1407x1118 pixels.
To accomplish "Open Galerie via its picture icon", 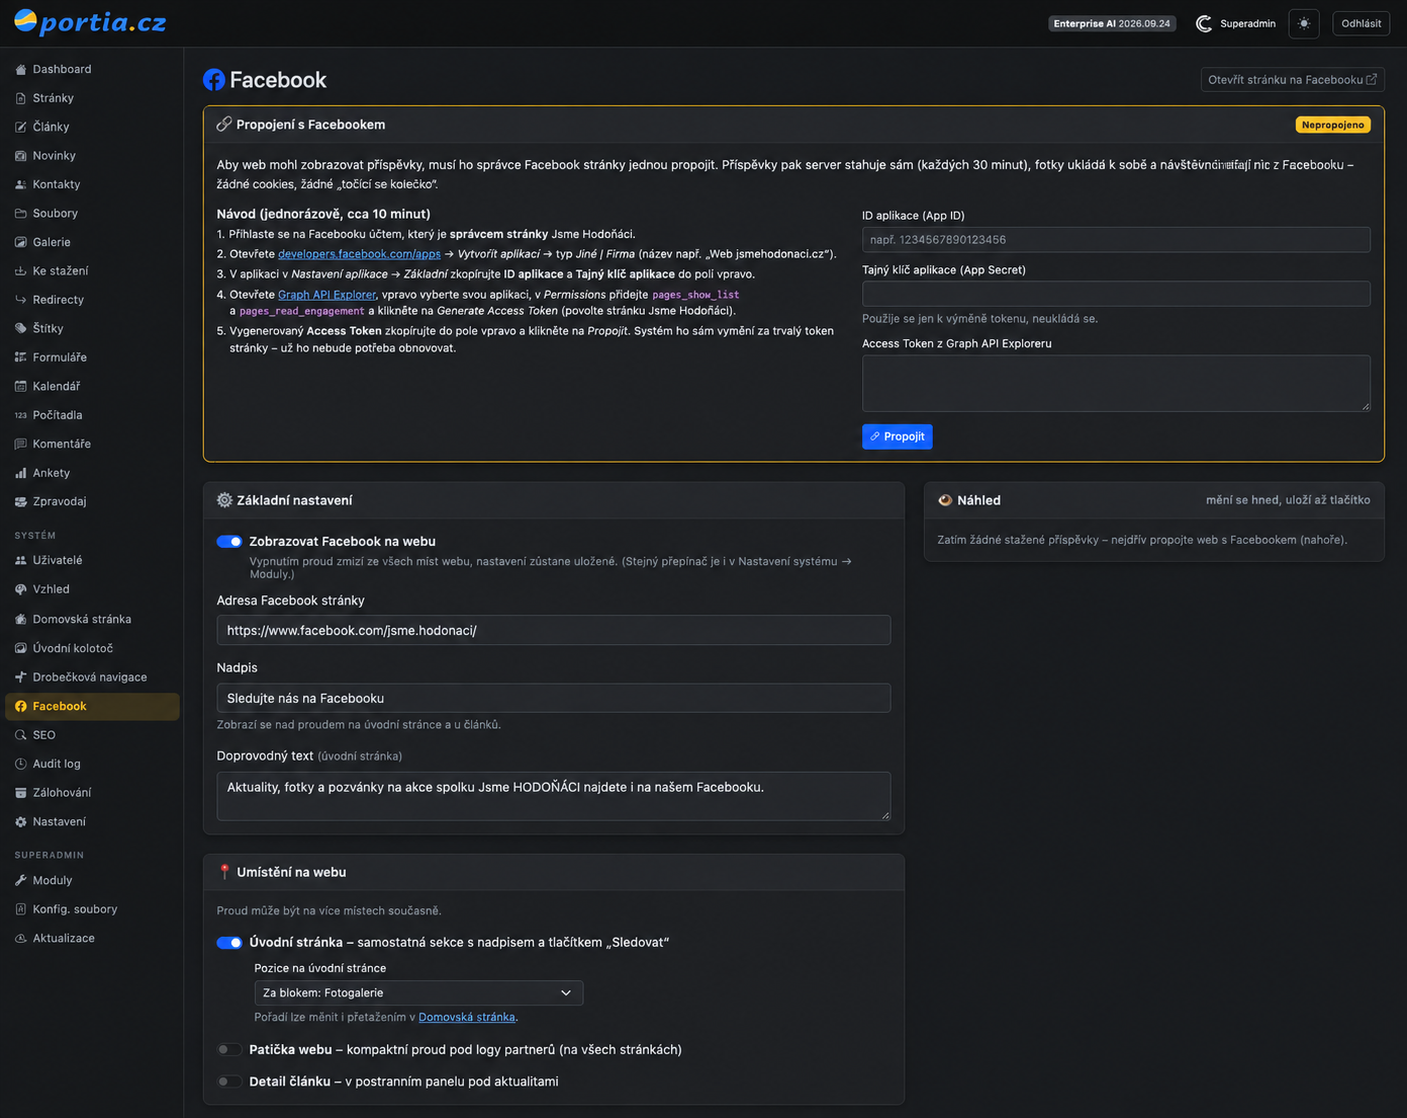I will coord(21,243).
